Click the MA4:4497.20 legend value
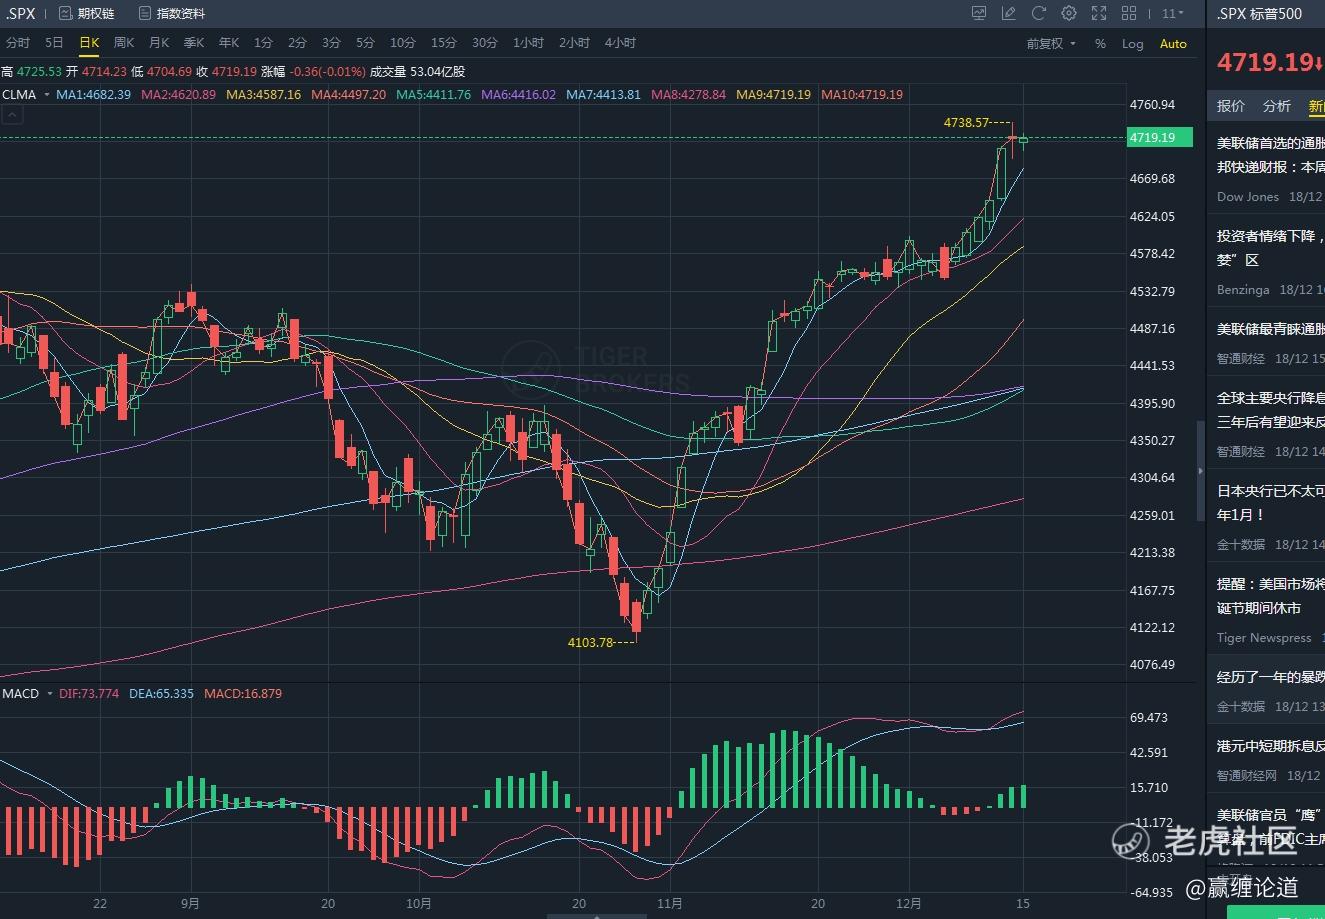This screenshot has height=919, width=1325. point(348,95)
